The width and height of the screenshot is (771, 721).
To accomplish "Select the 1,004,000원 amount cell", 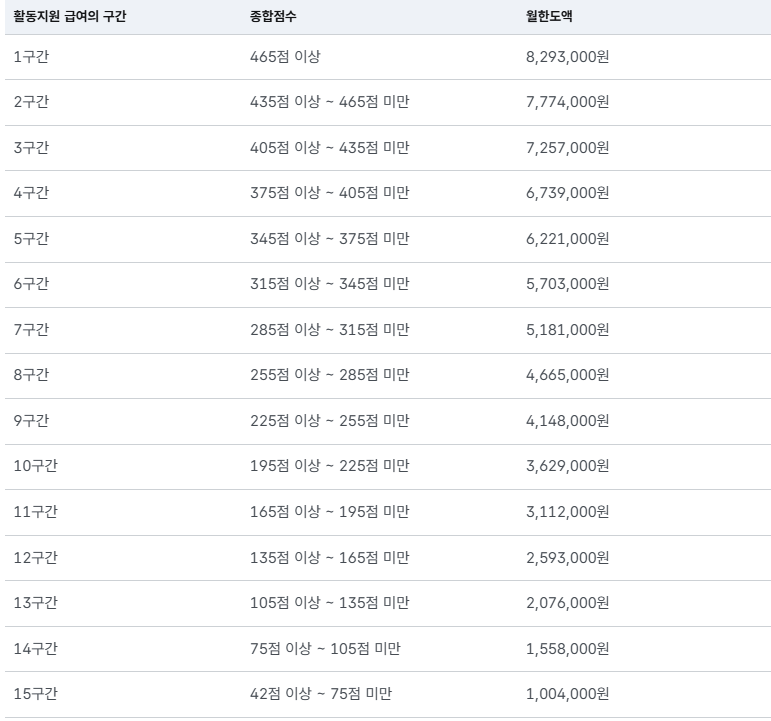I will (567, 694).
